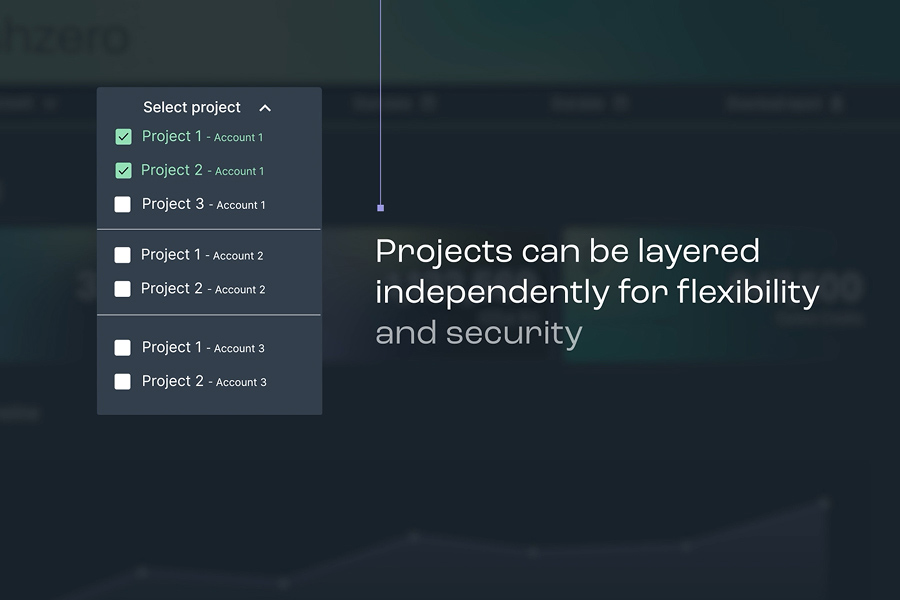This screenshot has width=900, height=600.
Task: Select the Project 2 - Account 2 label
Action: [x=203, y=289]
